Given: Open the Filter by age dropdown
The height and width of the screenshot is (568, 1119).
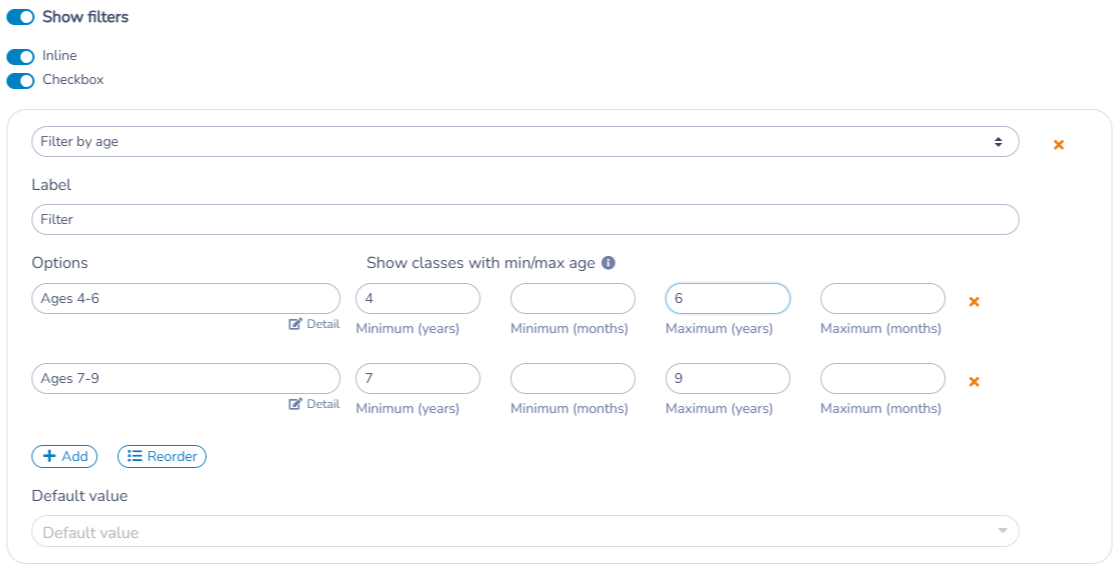Looking at the screenshot, I should [525, 142].
